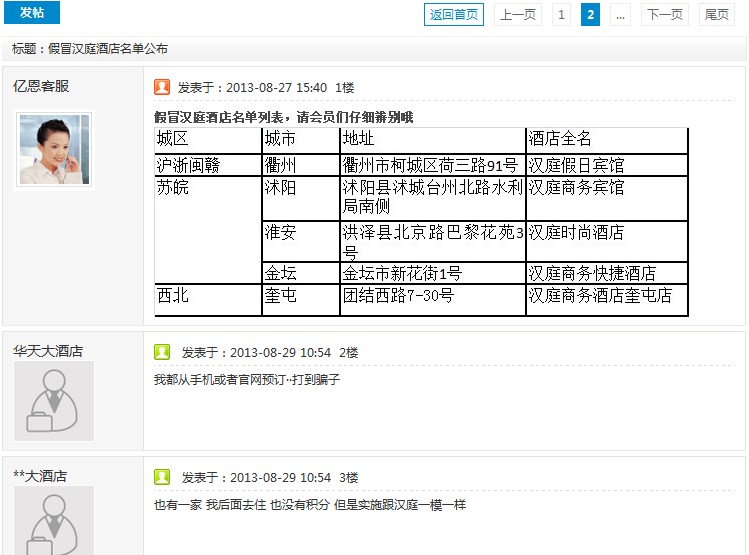This screenshot has height=555, width=749.
Task: Expand more pages via the ellipsis
Action: pos(620,14)
